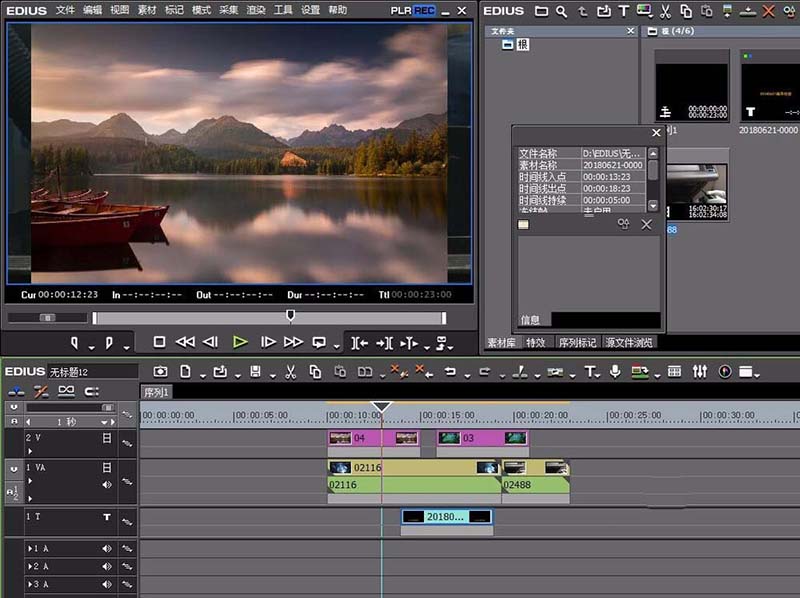
Task: Toggle video display on track 2 V
Action: [x=107, y=438]
